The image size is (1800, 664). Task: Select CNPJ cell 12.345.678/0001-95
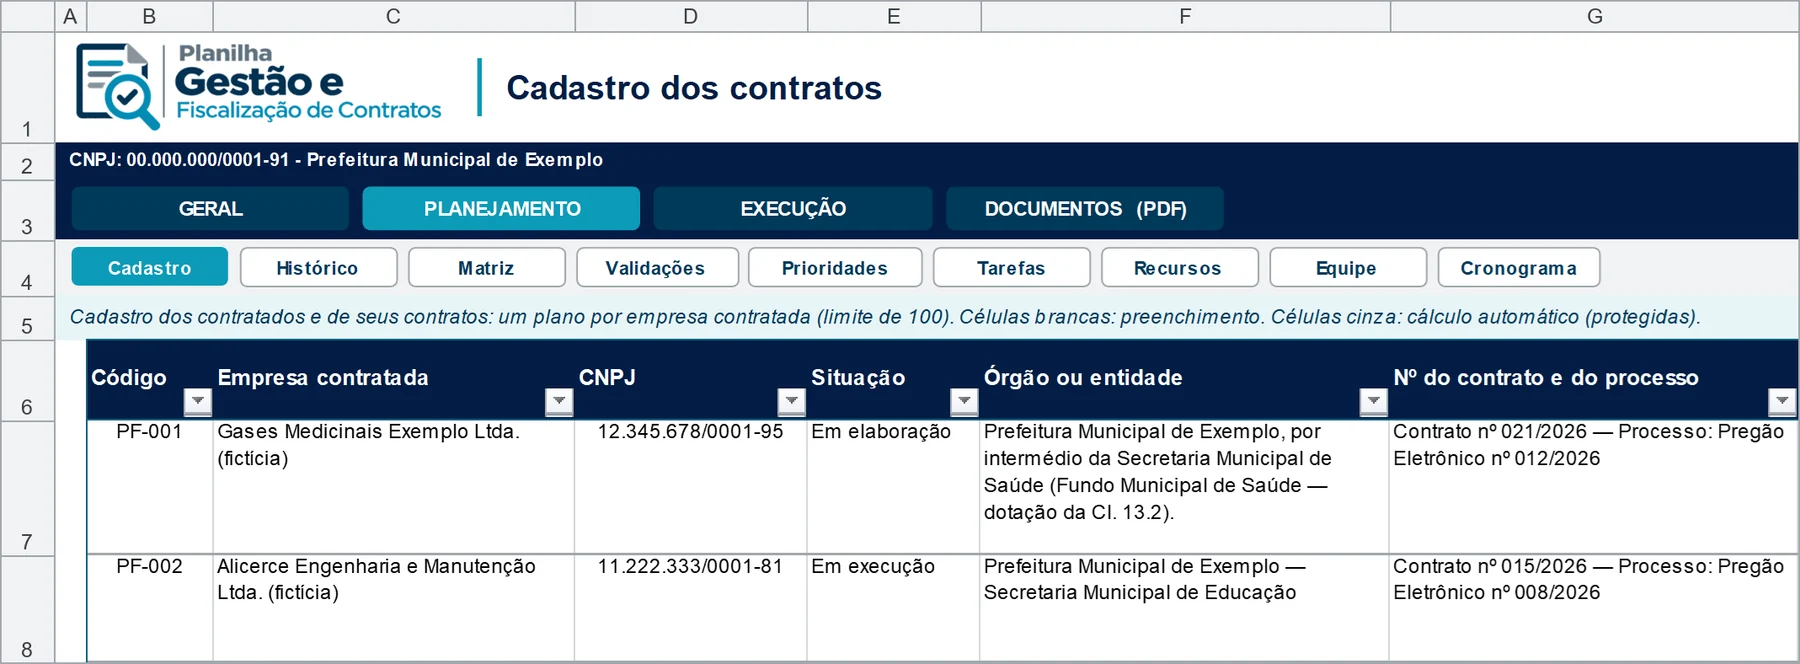691,487
